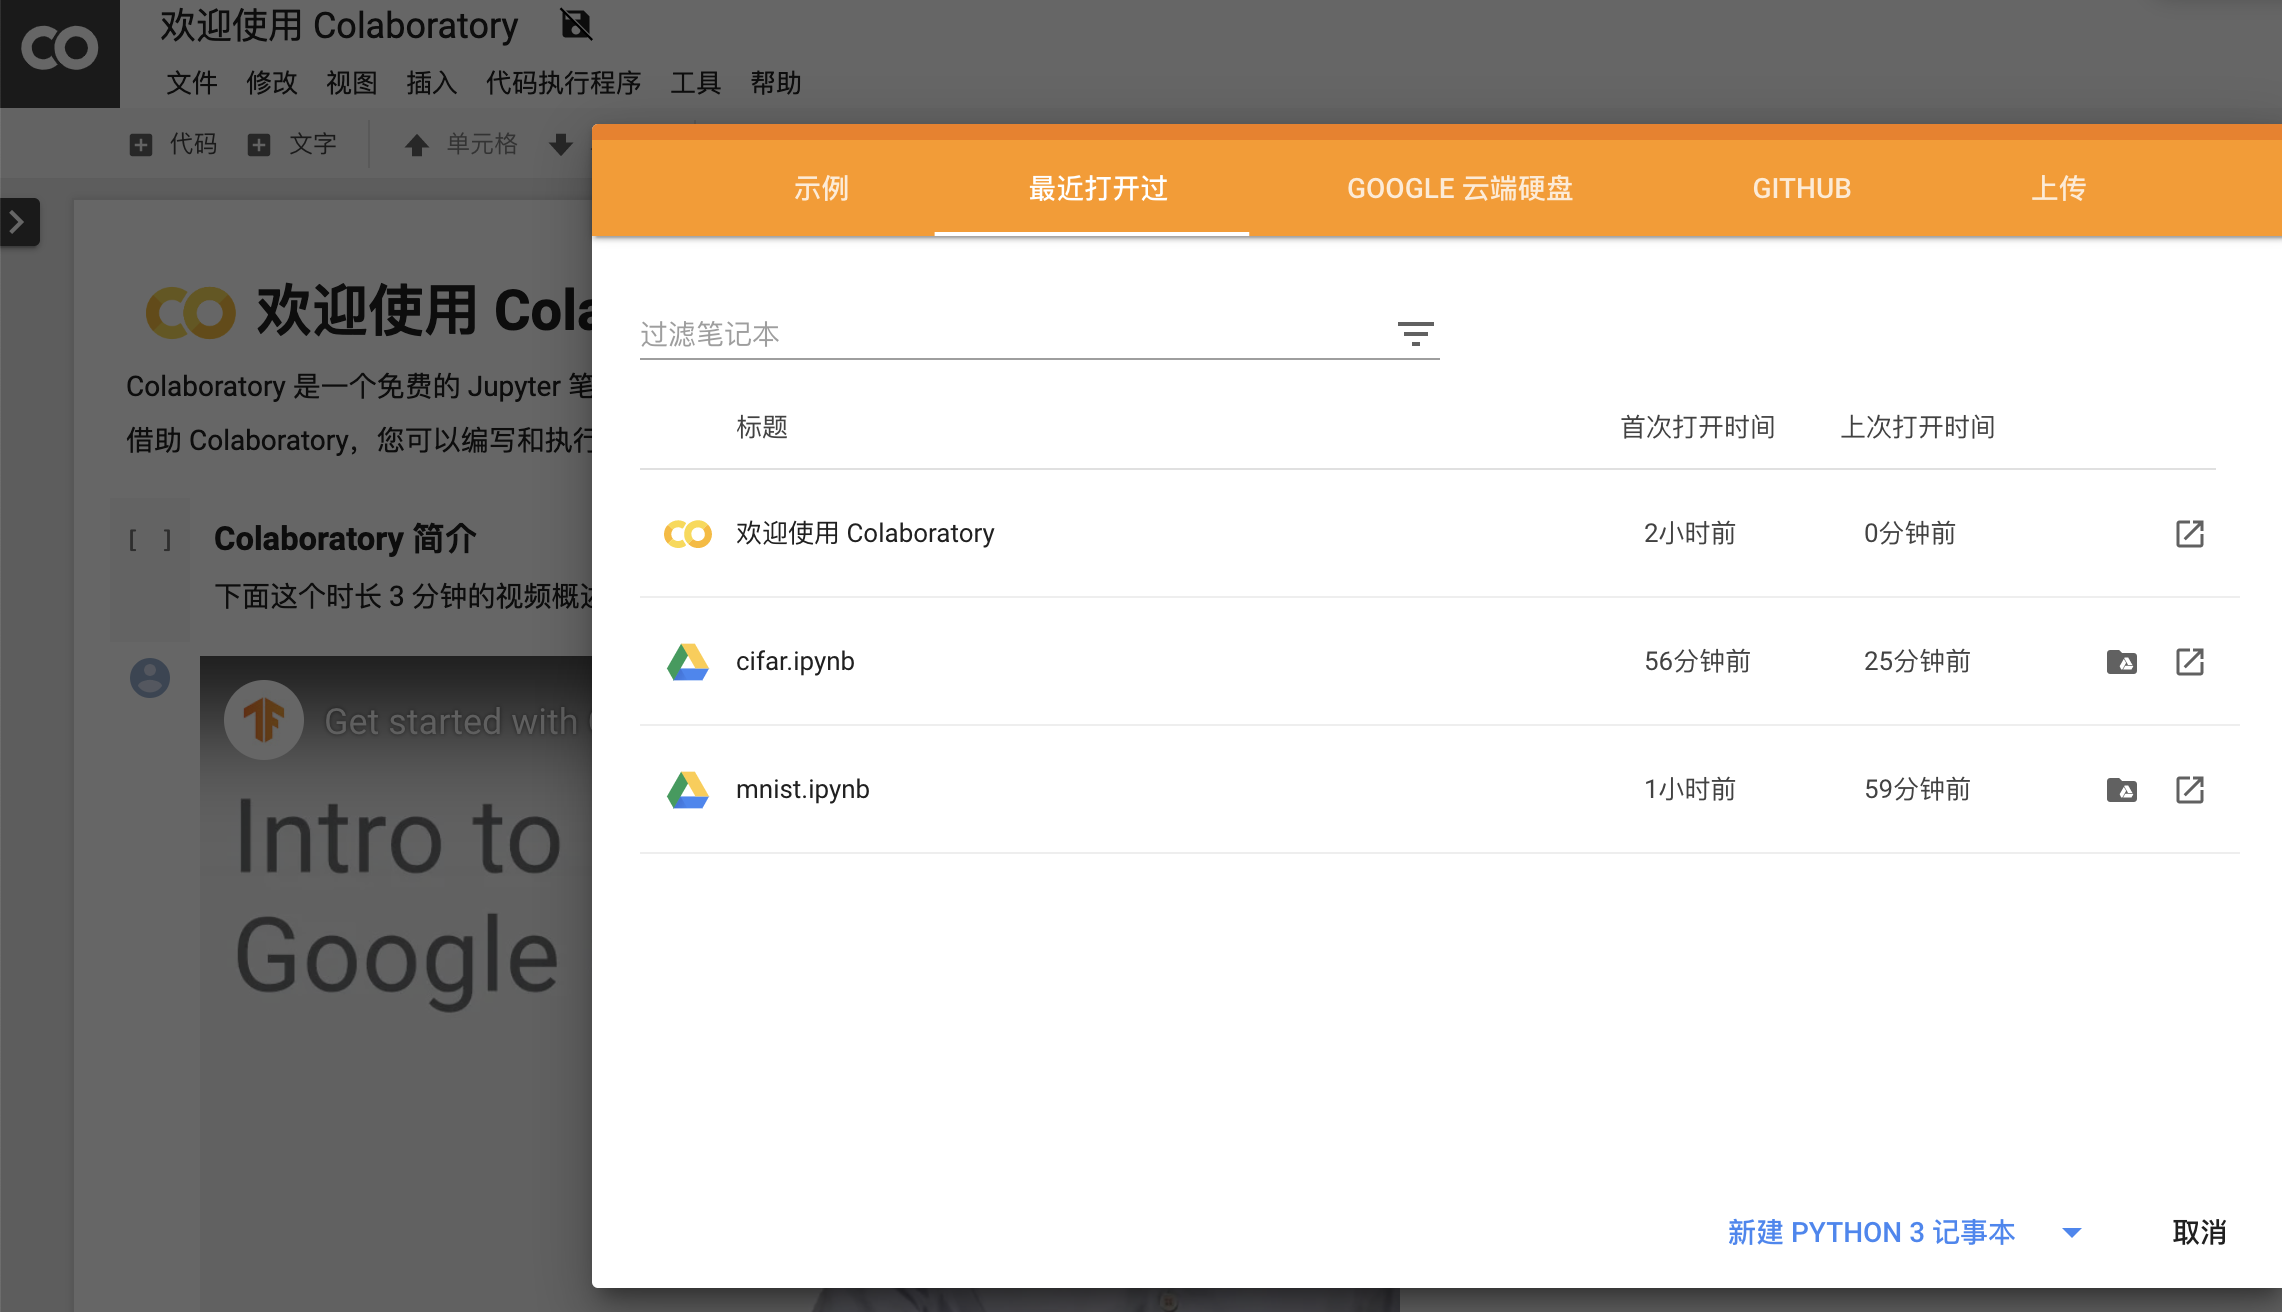This screenshot has width=2282, height=1312.
Task: Click the Colab icon beside 欢迎使用 Colaboratory entry
Action: click(686, 533)
